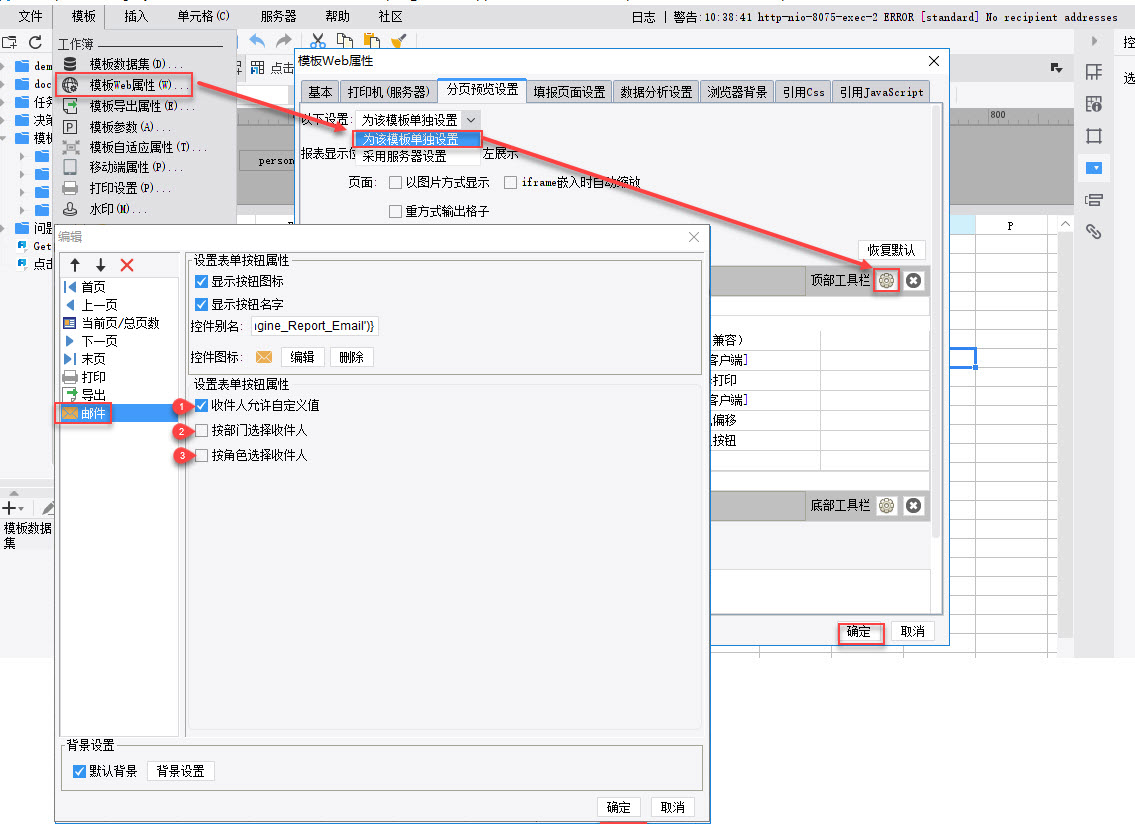Screen dimensions: 1135x824
Task: Enable 按角色选择收件人 checkbox
Action: [x=202, y=455]
